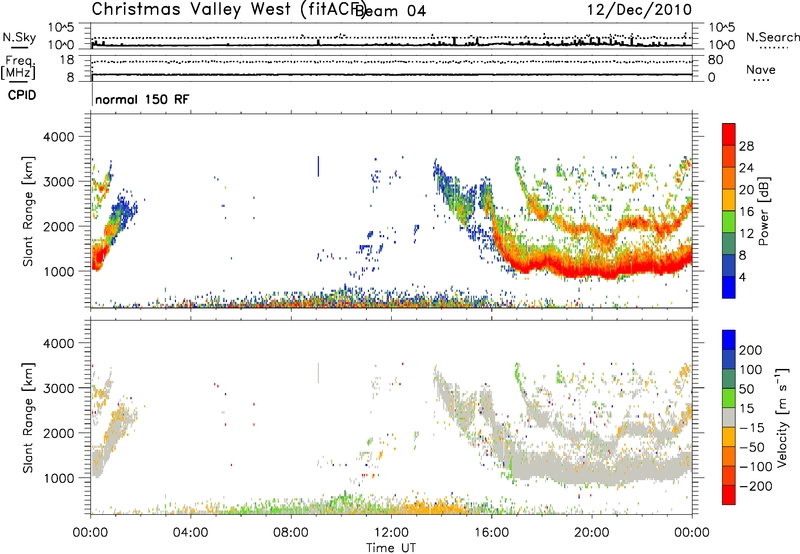Click the '28' tick on the power colorbar
This screenshot has width=800, height=554.
coord(746,146)
